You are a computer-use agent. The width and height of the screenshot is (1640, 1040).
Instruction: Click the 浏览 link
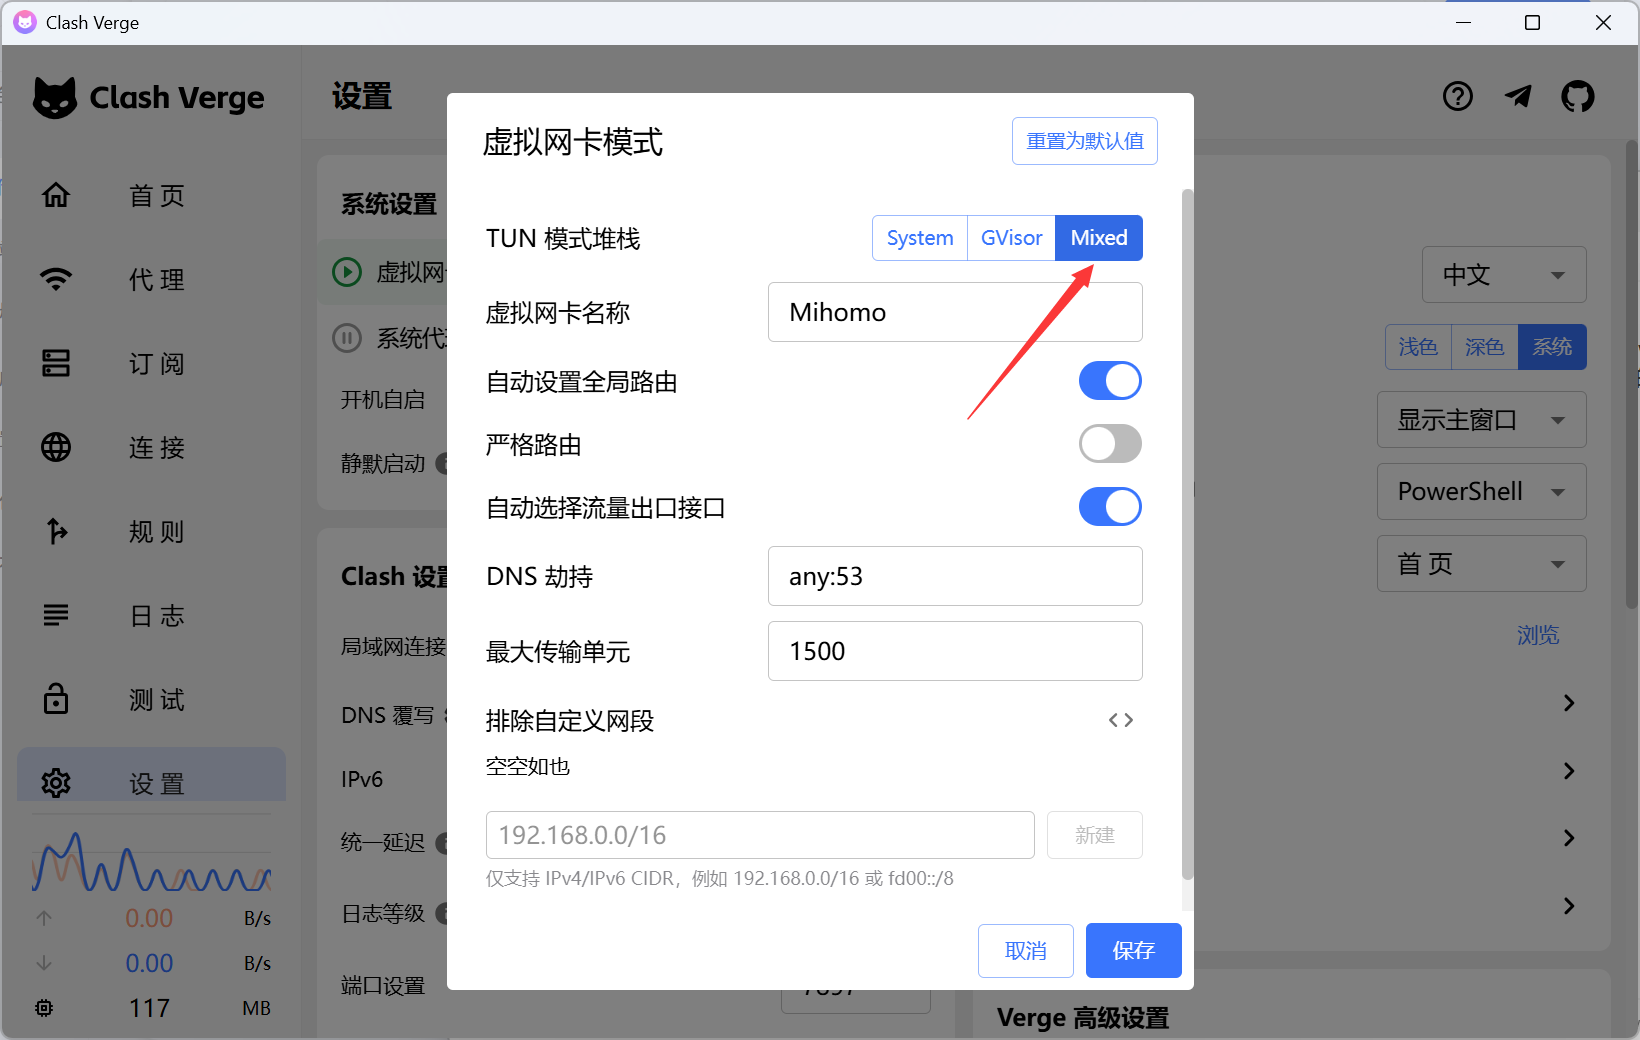(1538, 635)
